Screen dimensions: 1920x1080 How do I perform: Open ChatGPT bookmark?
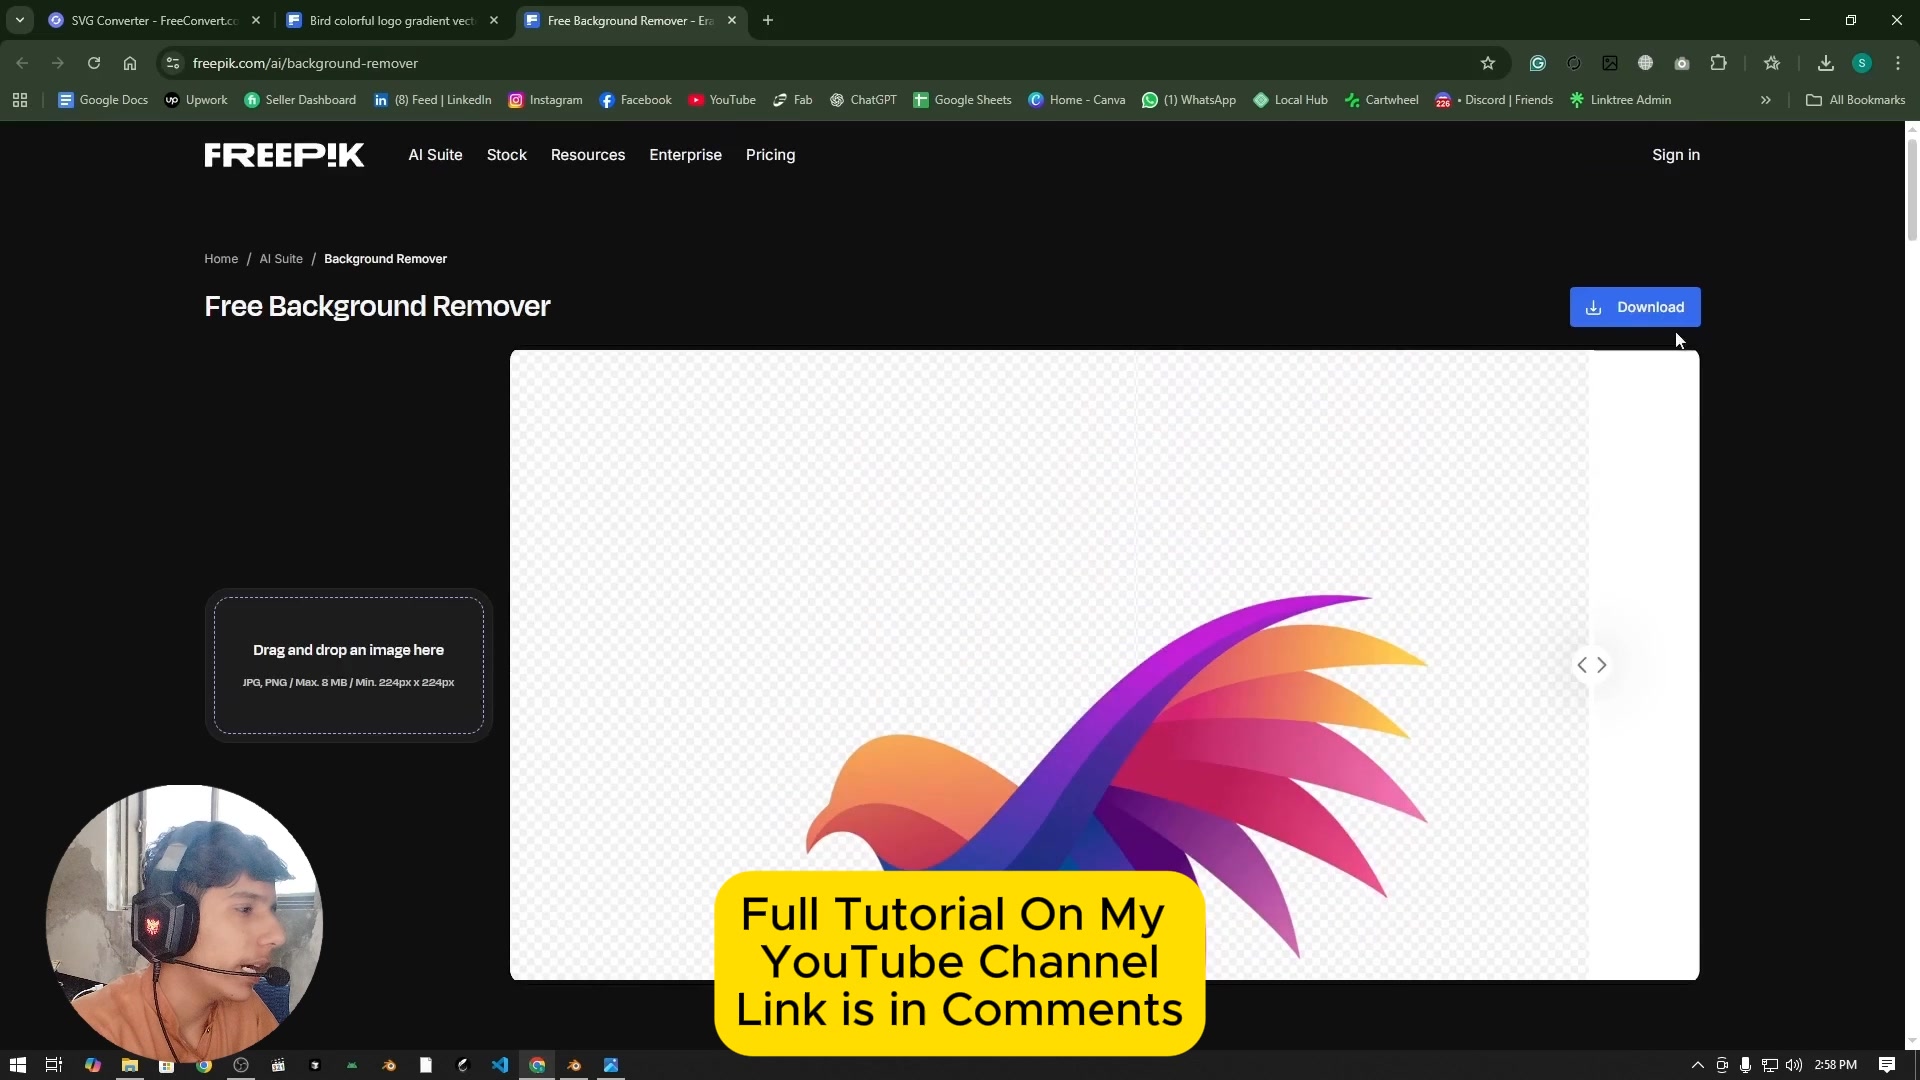(x=863, y=100)
